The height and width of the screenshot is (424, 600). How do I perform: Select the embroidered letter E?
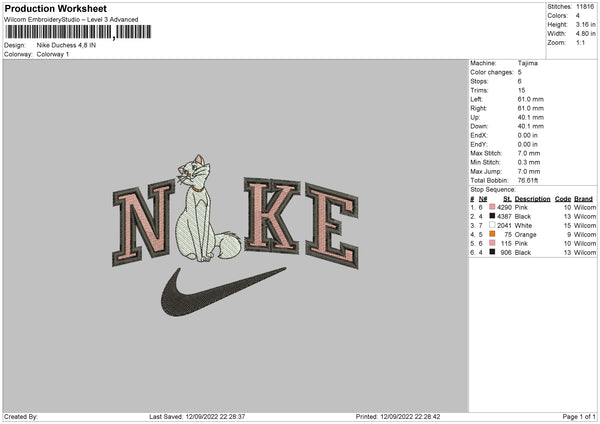point(332,226)
